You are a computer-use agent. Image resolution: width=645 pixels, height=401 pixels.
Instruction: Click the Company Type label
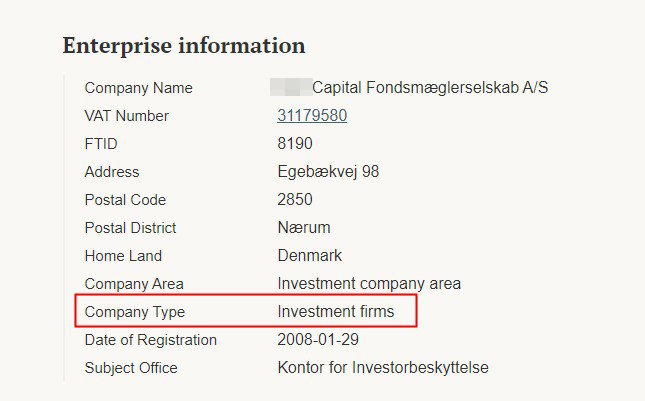135,312
